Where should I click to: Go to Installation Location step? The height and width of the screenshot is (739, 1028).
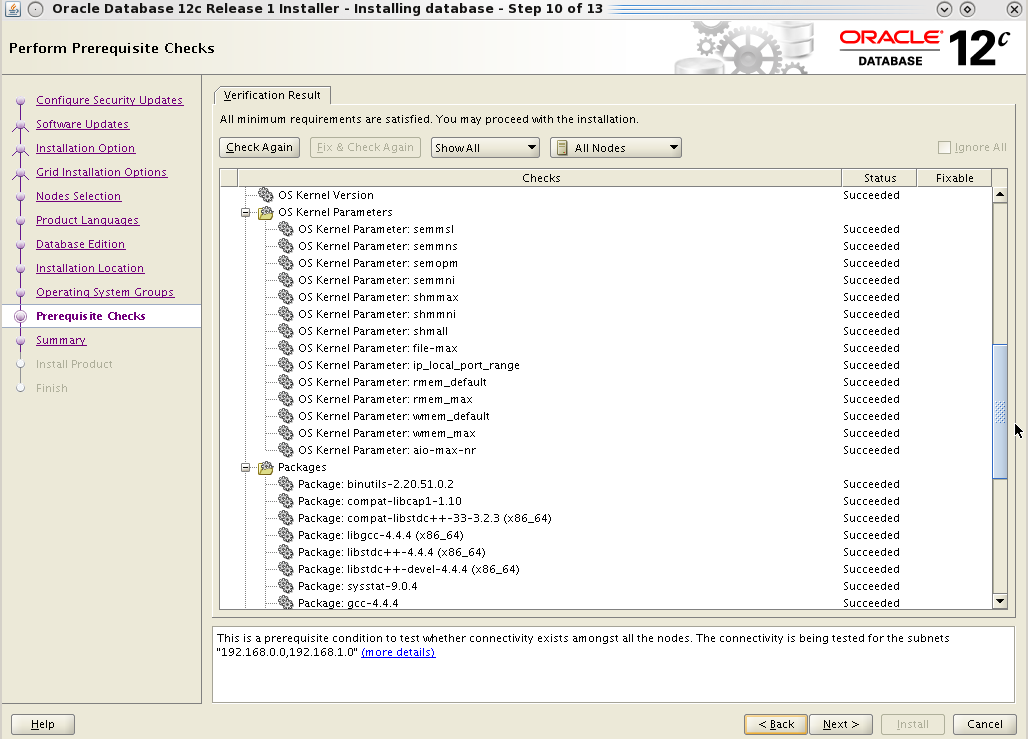point(90,268)
